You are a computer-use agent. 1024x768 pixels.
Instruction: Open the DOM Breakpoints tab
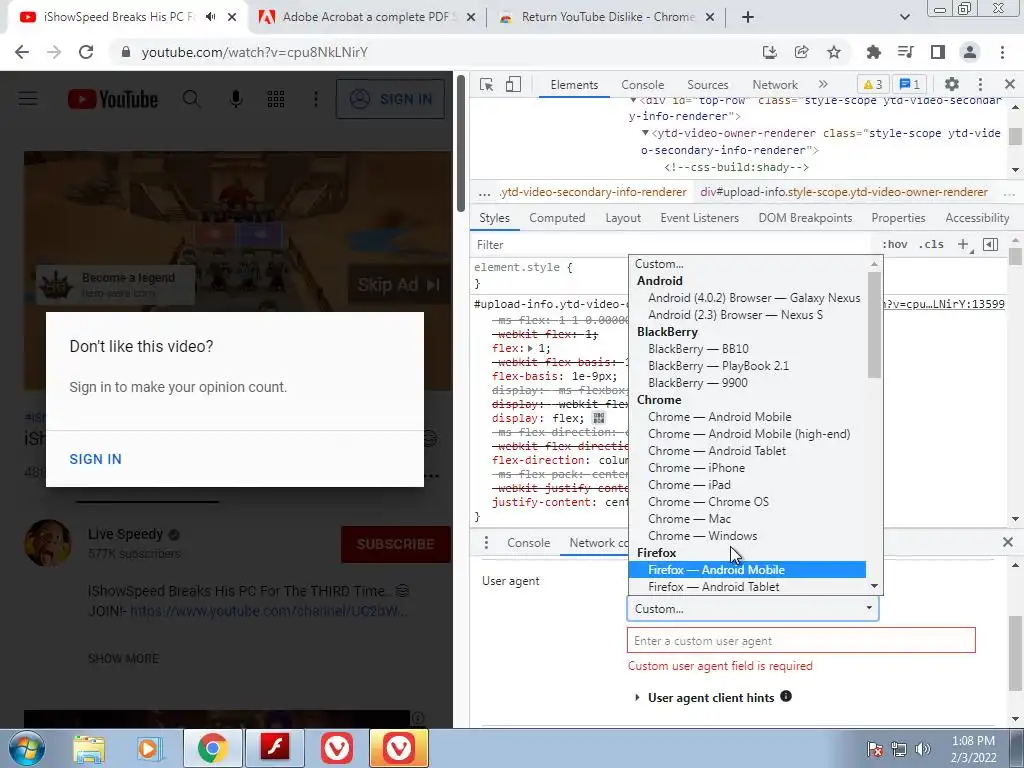(x=805, y=218)
